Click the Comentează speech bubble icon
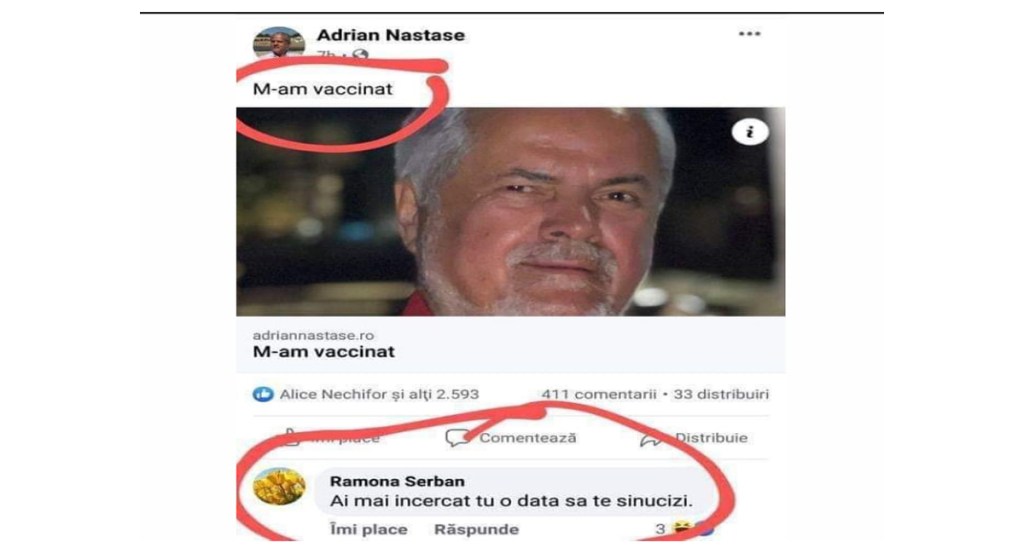The width and height of the screenshot is (1024, 554). click(456, 438)
